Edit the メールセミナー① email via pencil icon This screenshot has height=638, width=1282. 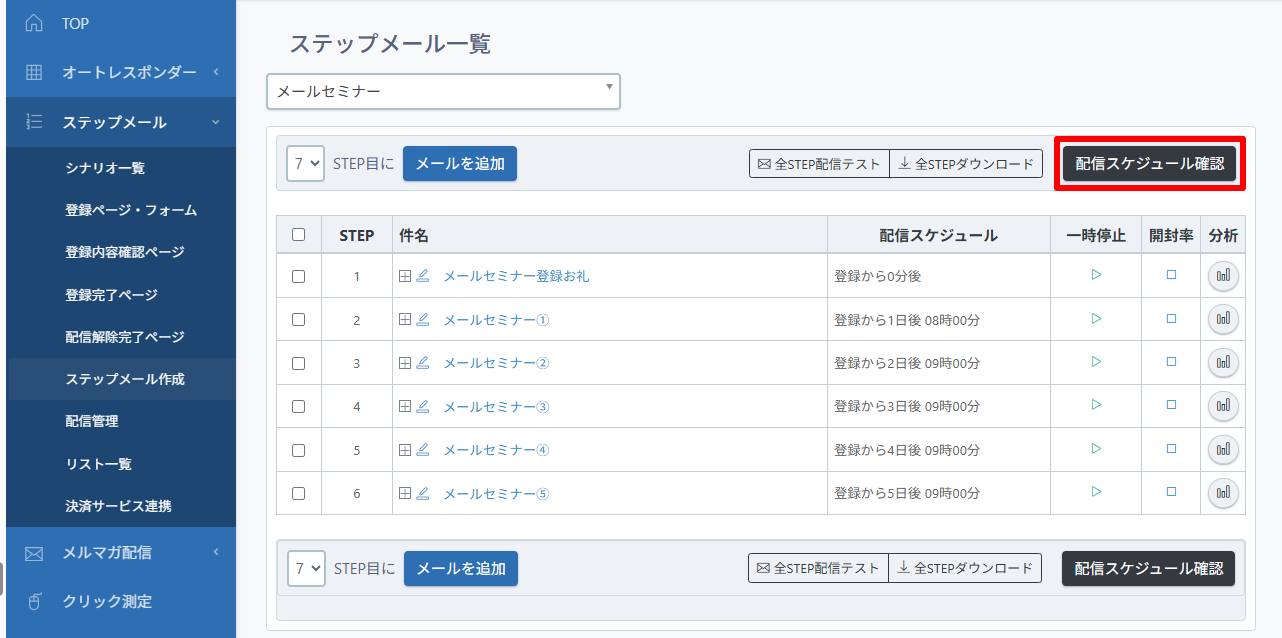click(x=423, y=319)
